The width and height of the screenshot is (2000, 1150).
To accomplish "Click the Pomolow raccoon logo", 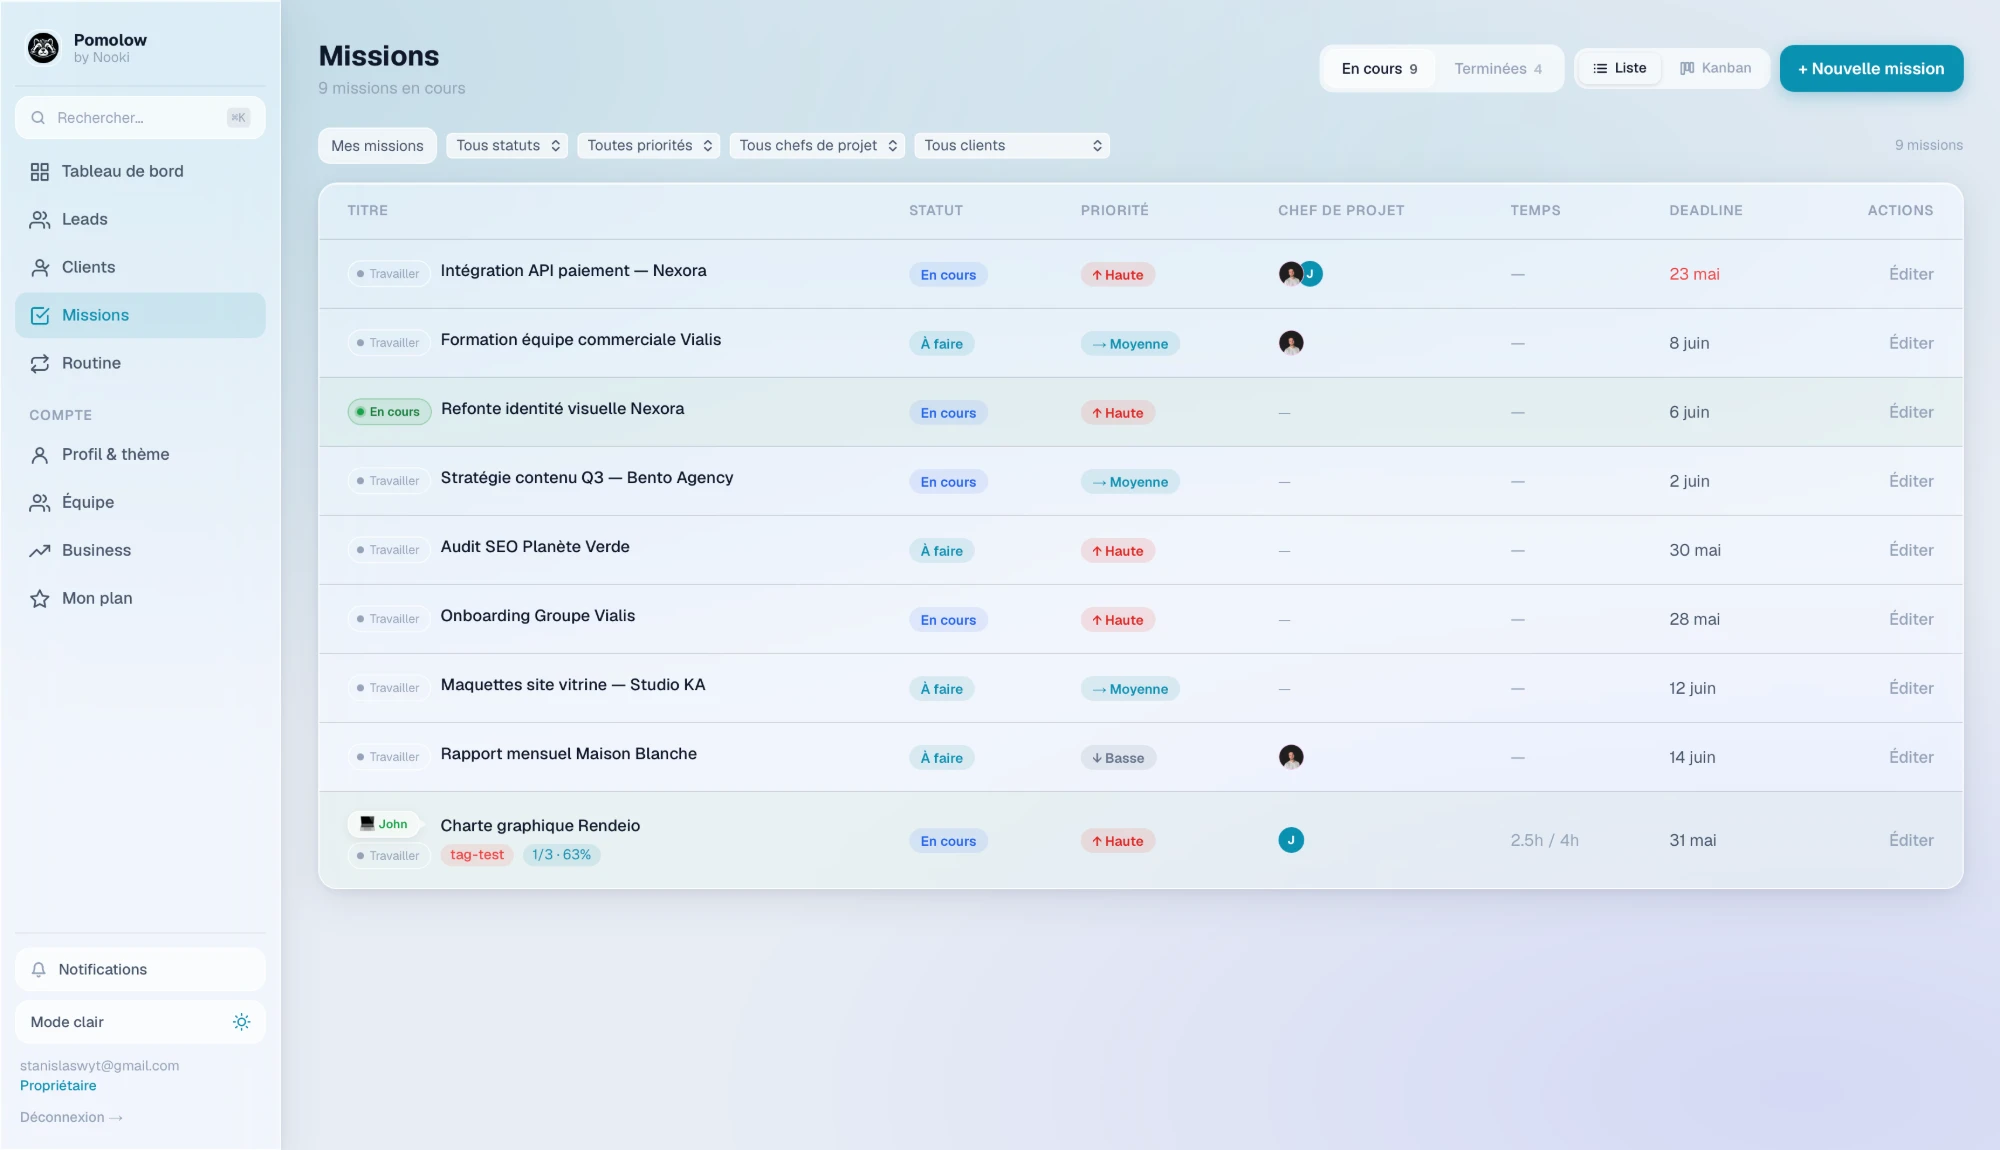I will [44, 48].
